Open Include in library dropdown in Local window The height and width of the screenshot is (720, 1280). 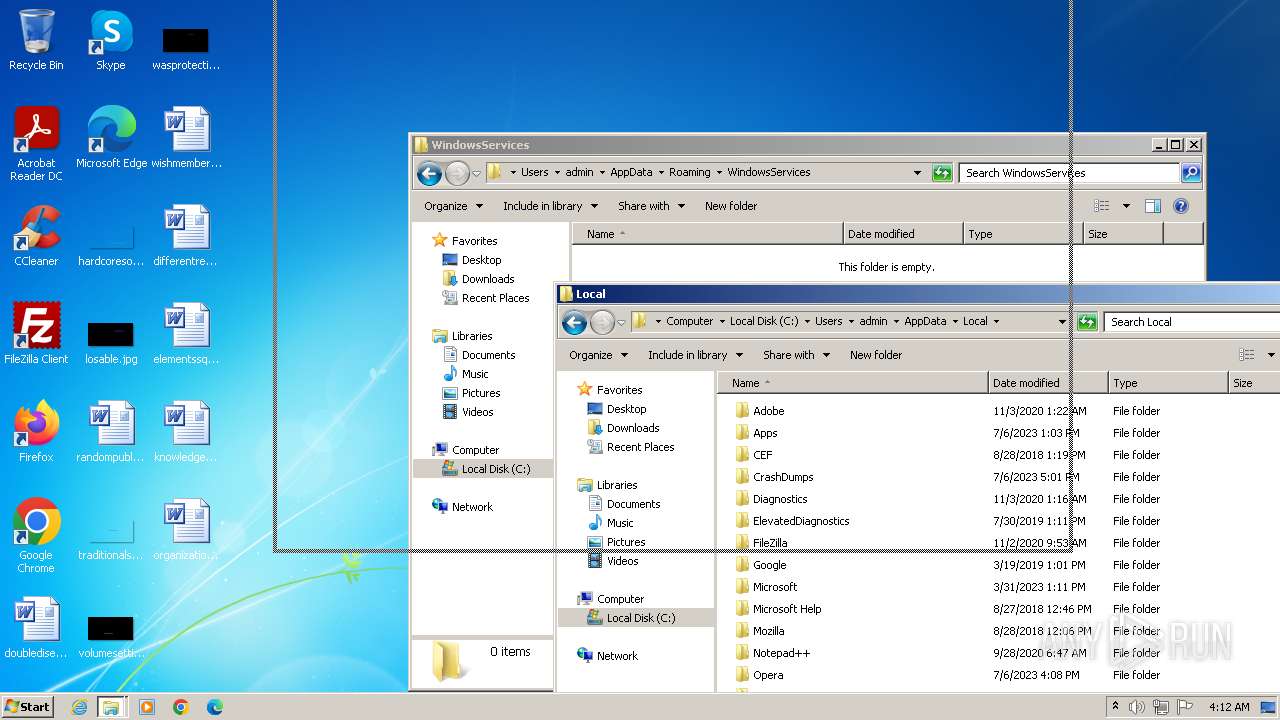click(x=695, y=355)
